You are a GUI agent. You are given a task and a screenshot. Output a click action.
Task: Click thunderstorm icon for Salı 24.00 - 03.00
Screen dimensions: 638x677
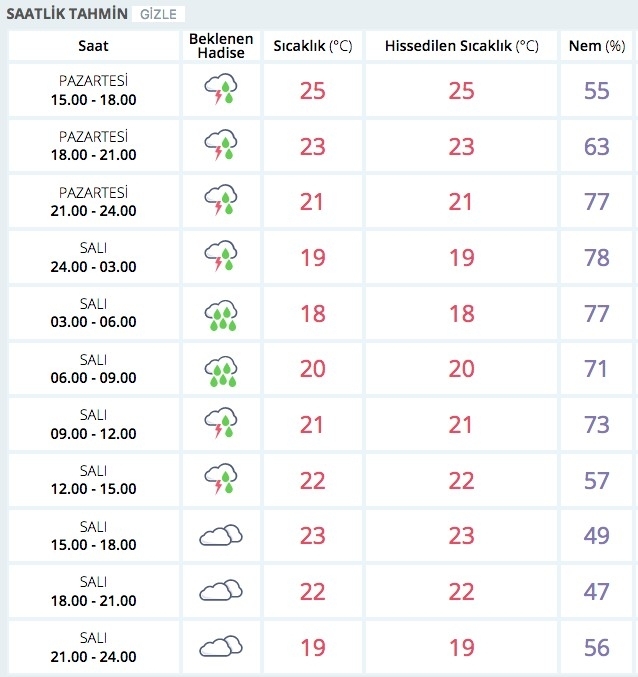(x=220, y=259)
